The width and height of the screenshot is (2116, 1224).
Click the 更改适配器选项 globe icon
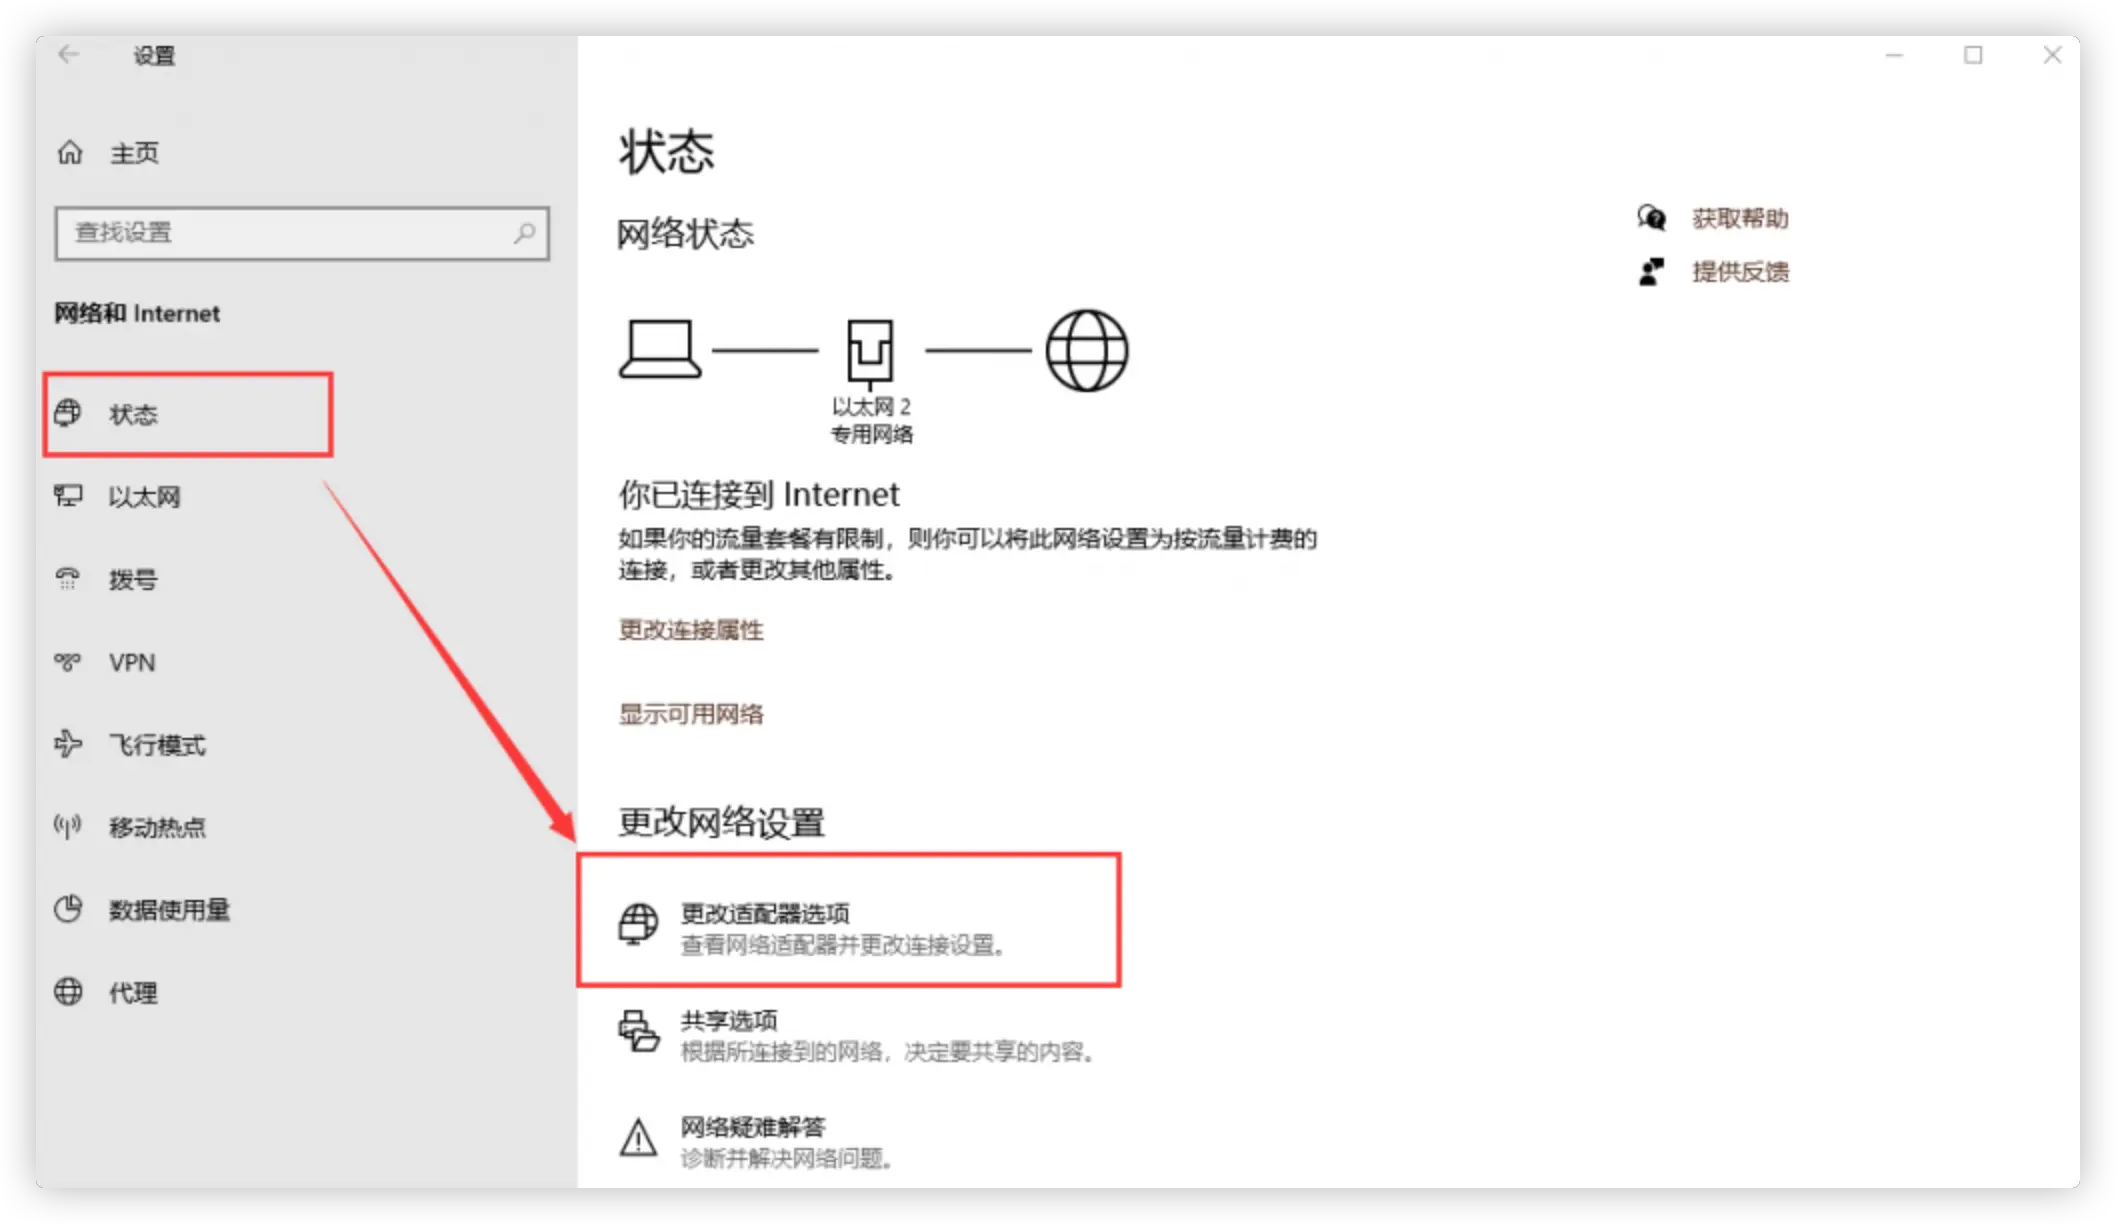point(638,924)
